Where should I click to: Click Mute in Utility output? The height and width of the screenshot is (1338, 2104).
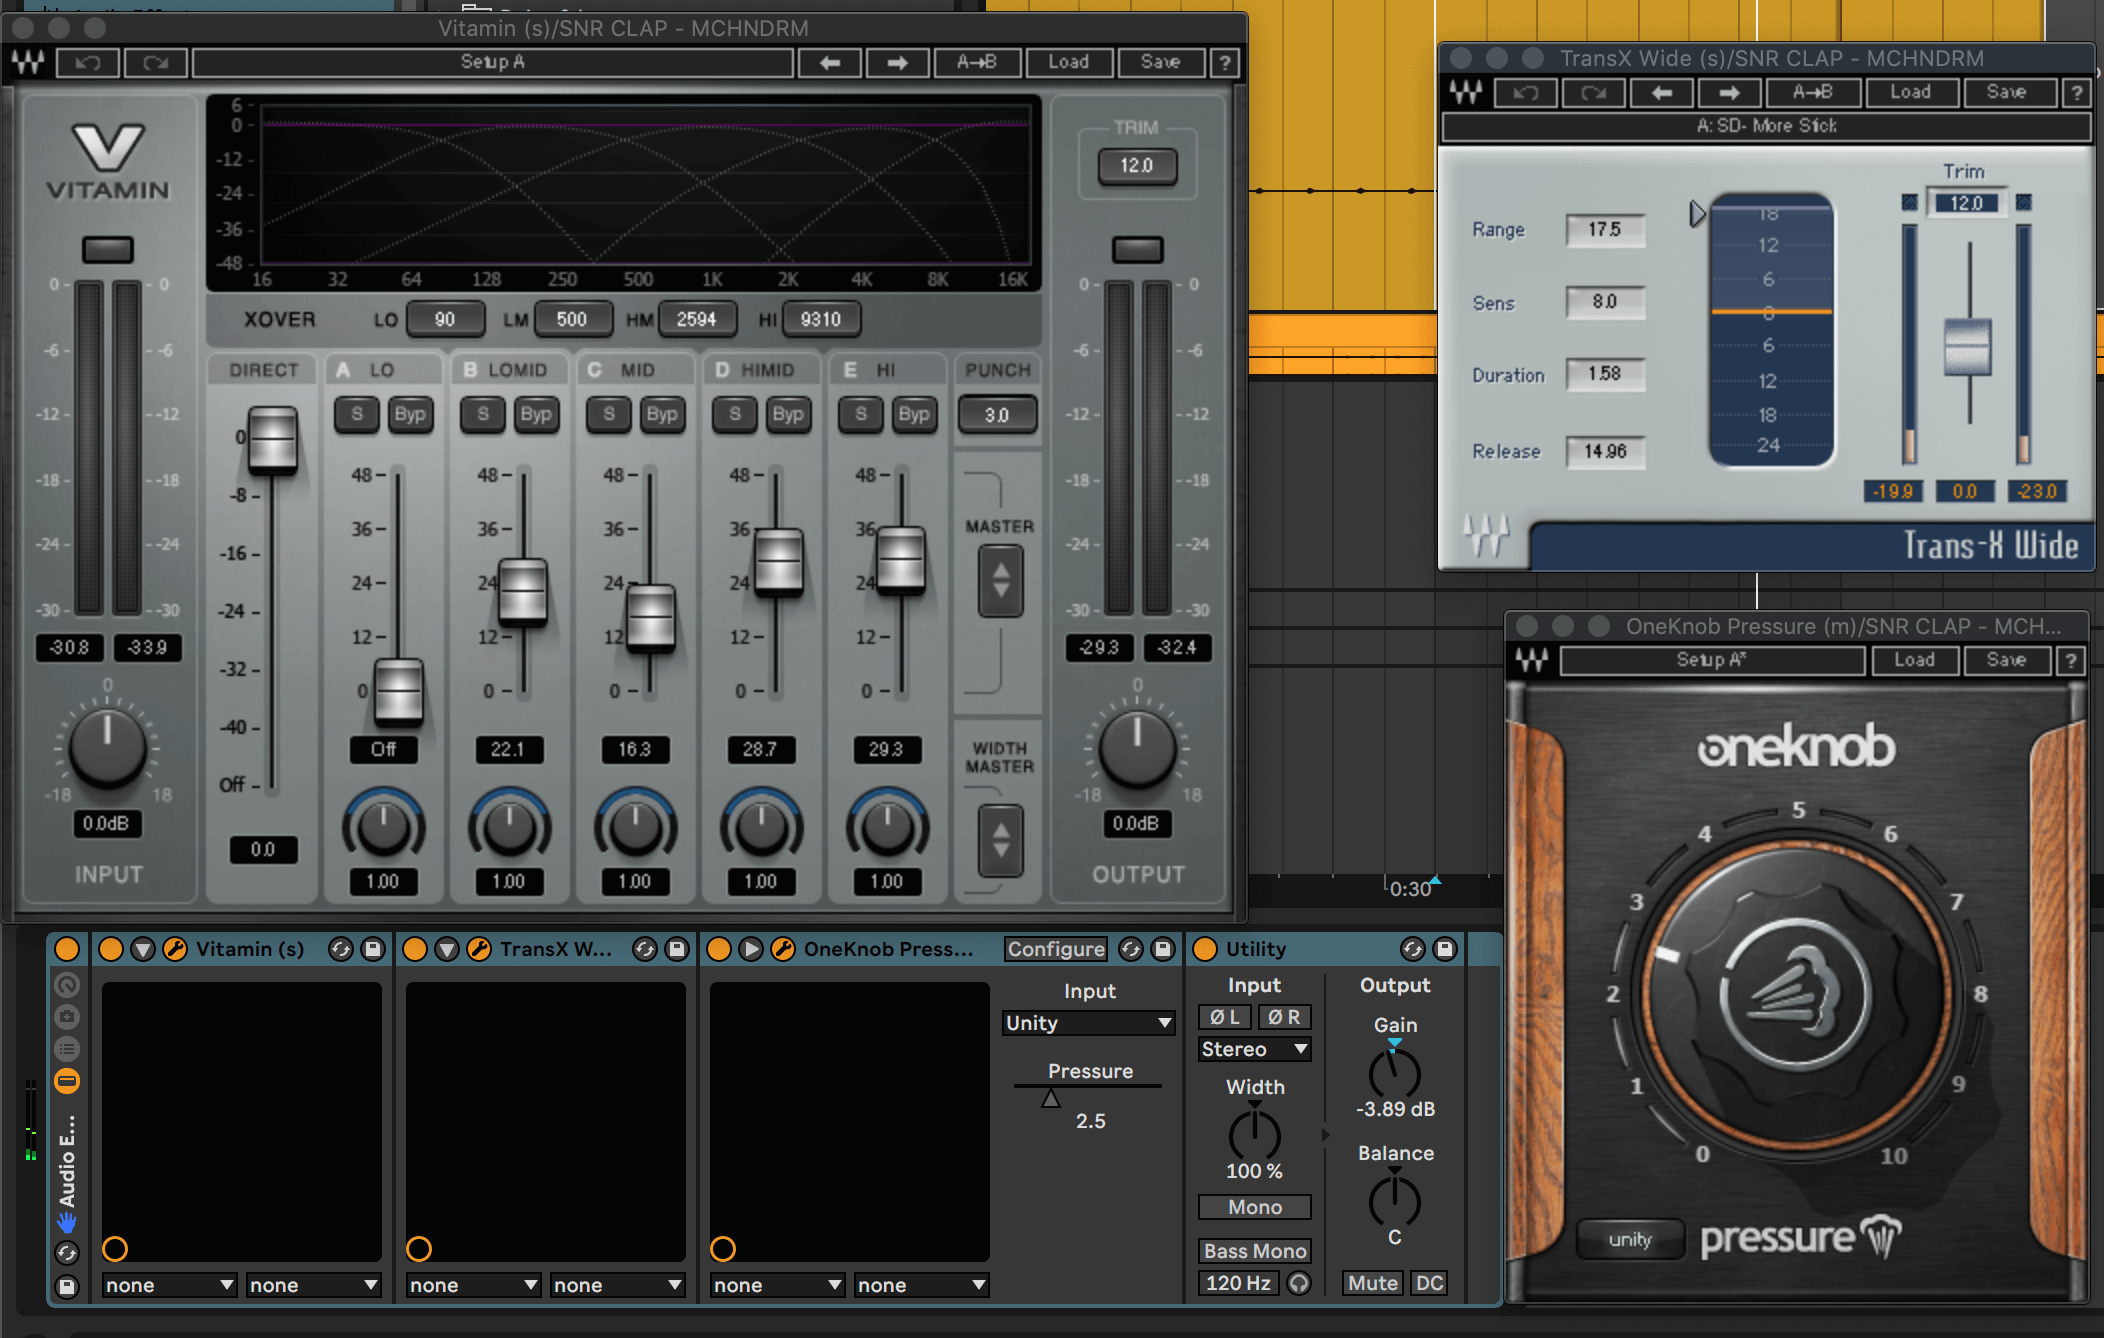click(1373, 1283)
